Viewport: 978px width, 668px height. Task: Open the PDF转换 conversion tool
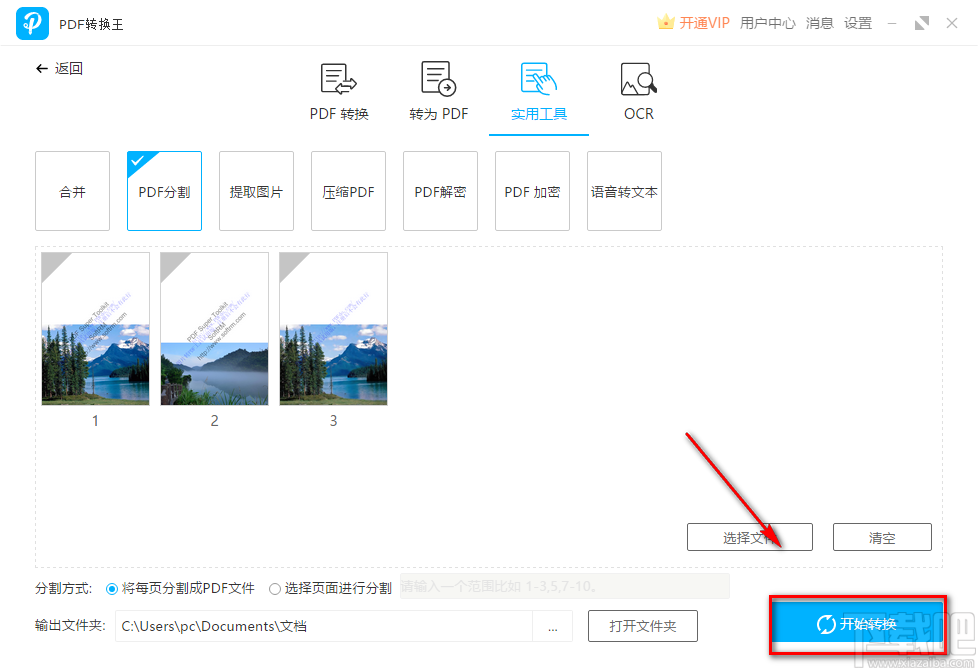click(337, 90)
